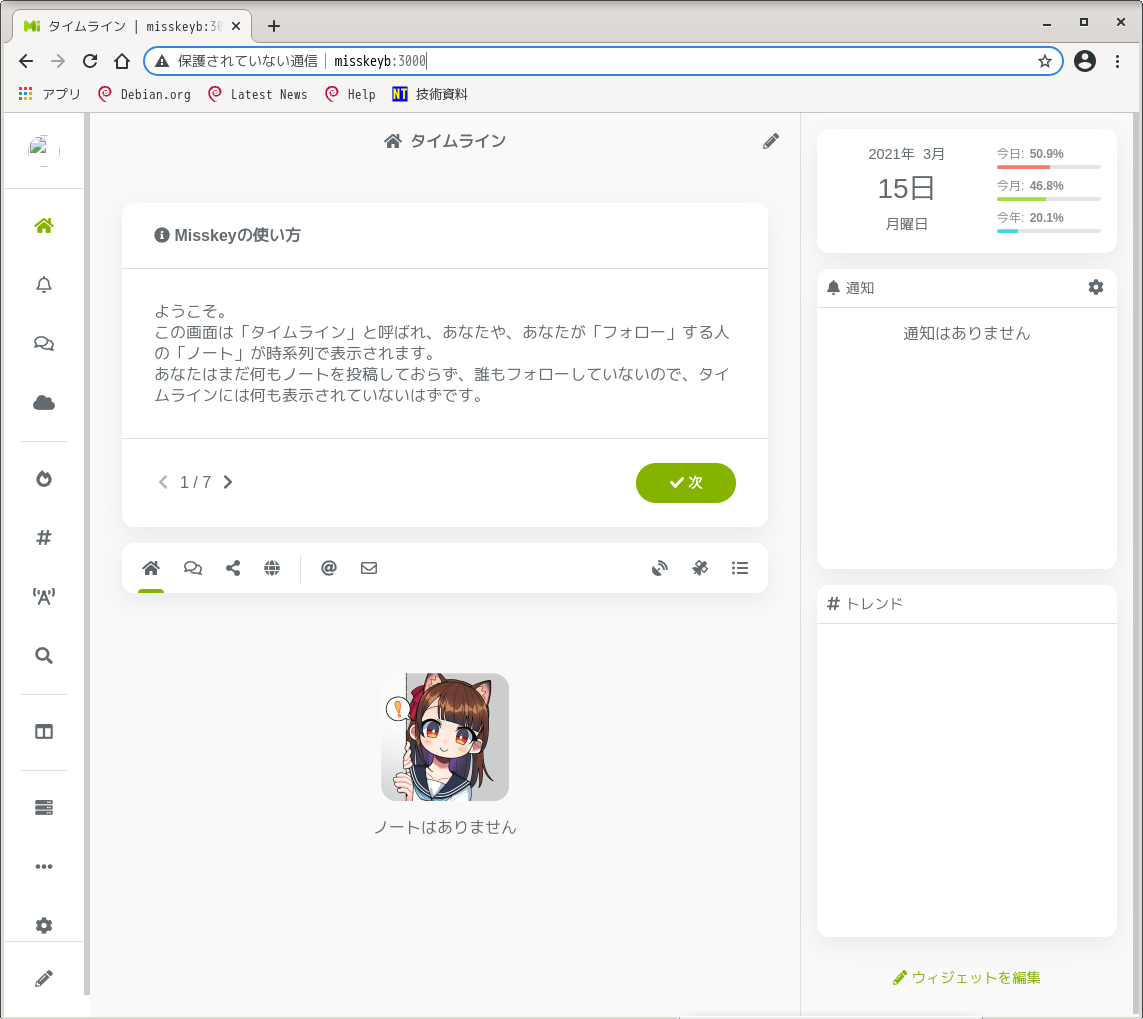Click browser back arrow
The width and height of the screenshot is (1143, 1019).
26,61
